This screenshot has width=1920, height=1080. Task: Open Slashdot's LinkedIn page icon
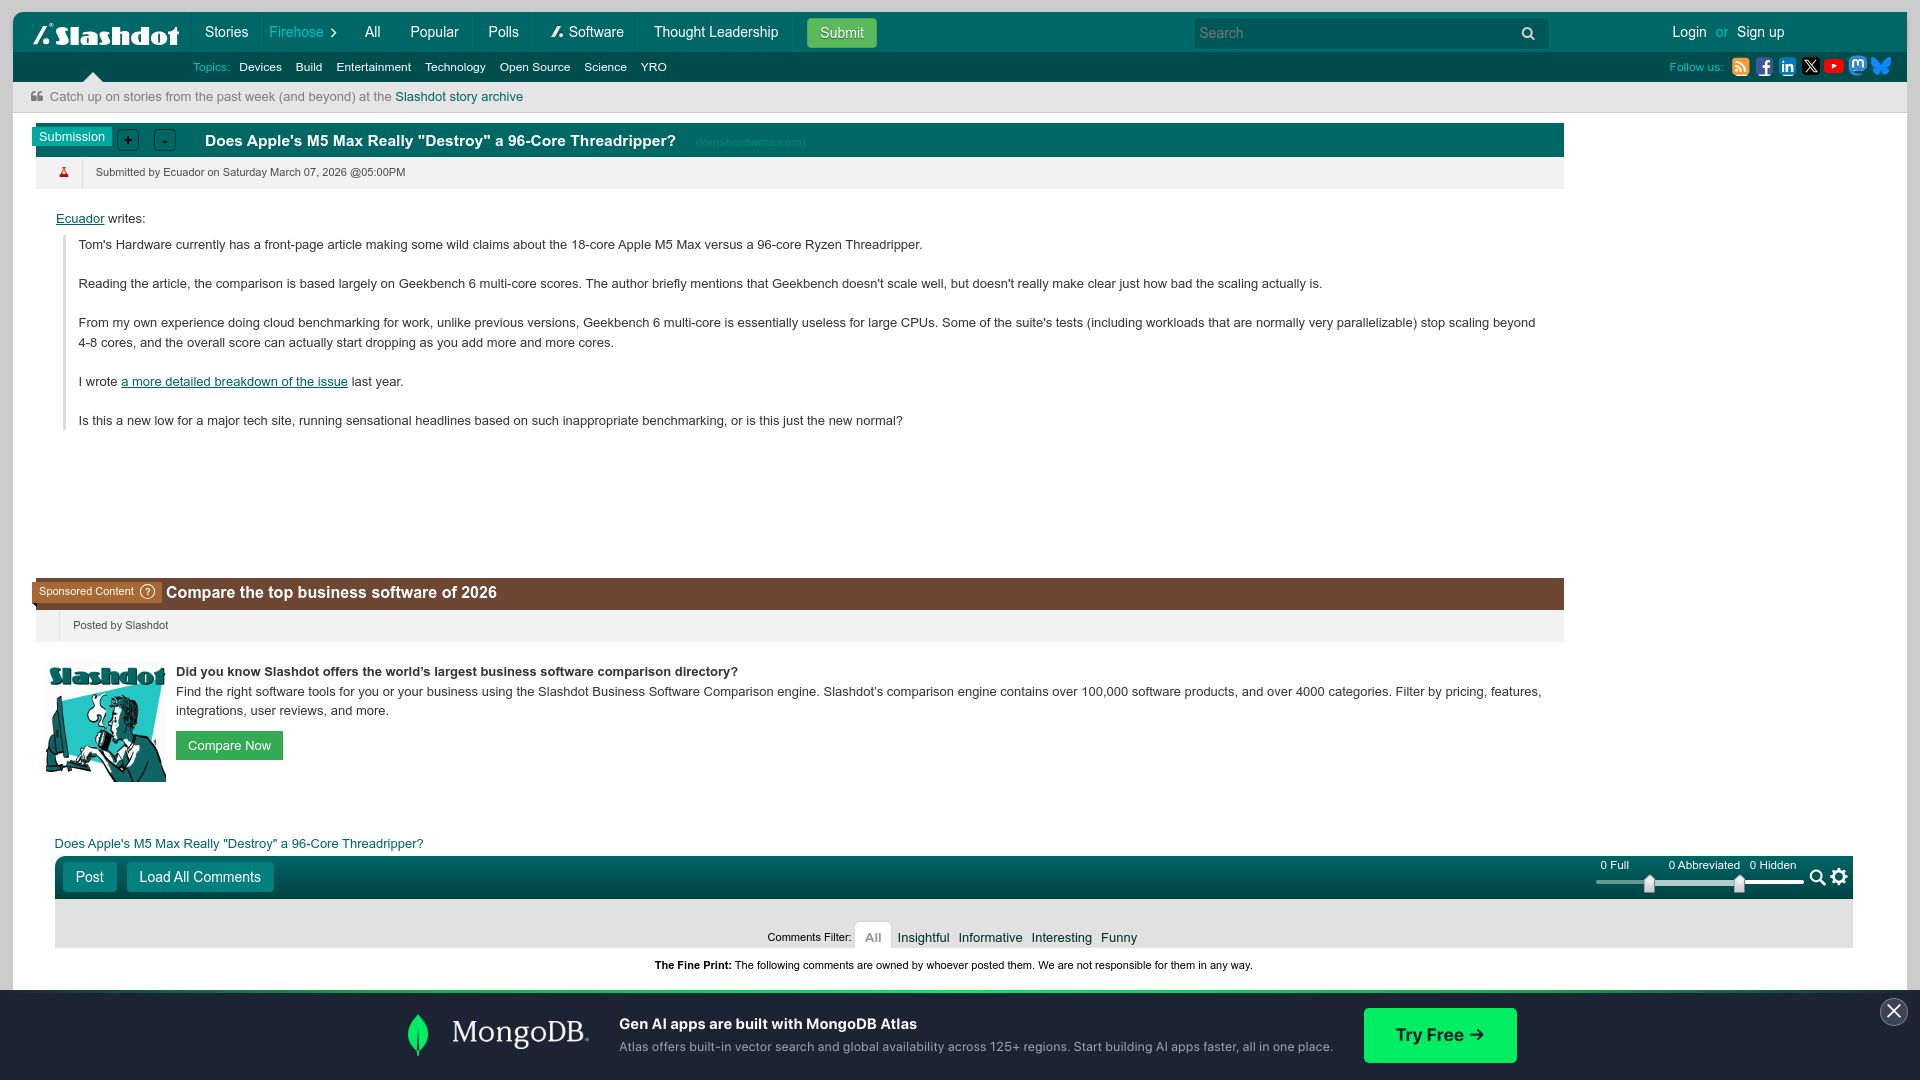tap(1787, 67)
